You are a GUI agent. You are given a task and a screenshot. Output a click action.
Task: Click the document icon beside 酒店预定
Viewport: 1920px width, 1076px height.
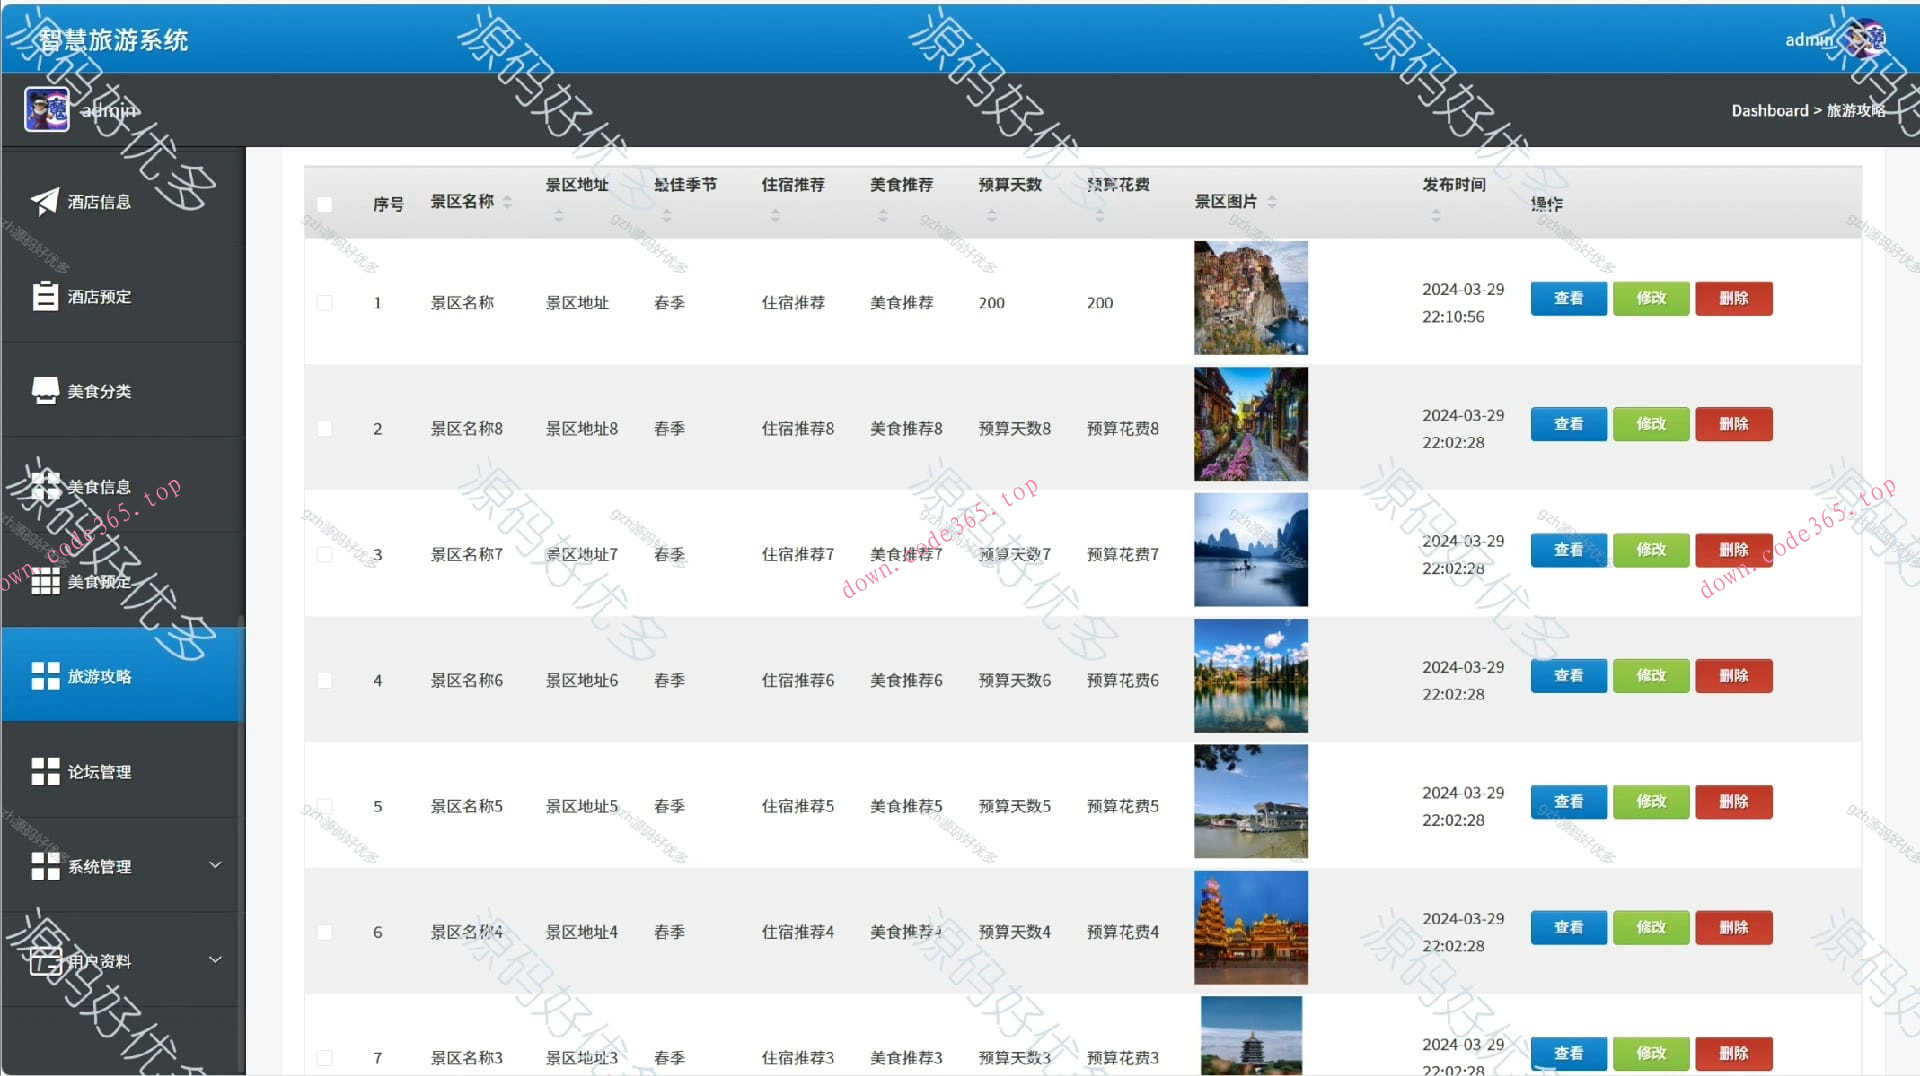[45, 296]
